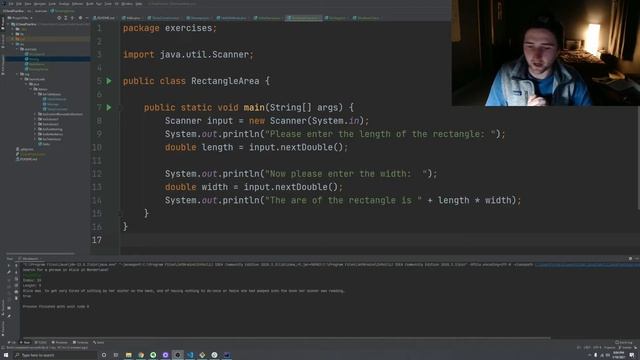640x360 pixels.
Task: Open the Build menu
Action: tap(89, 4)
